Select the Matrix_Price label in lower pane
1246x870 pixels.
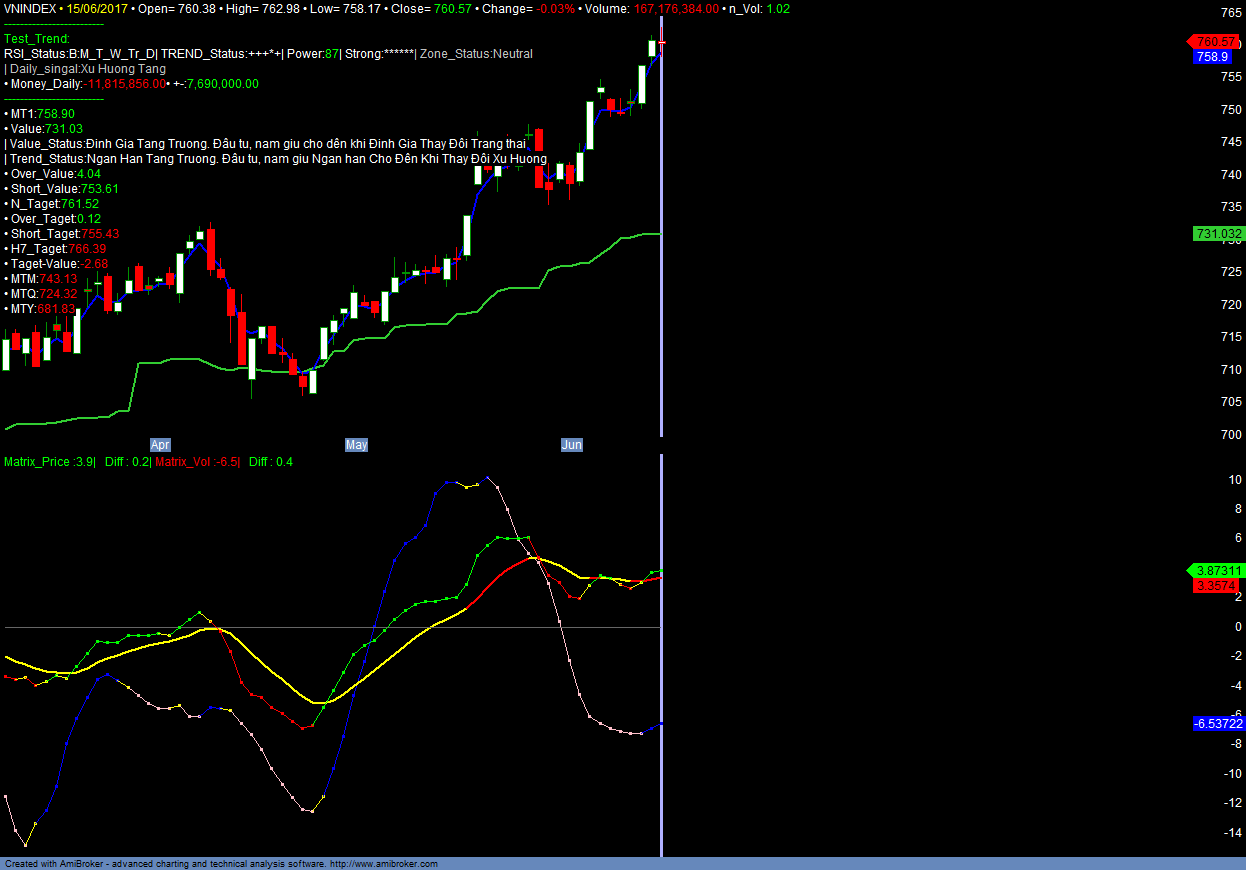click(x=48, y=462)
